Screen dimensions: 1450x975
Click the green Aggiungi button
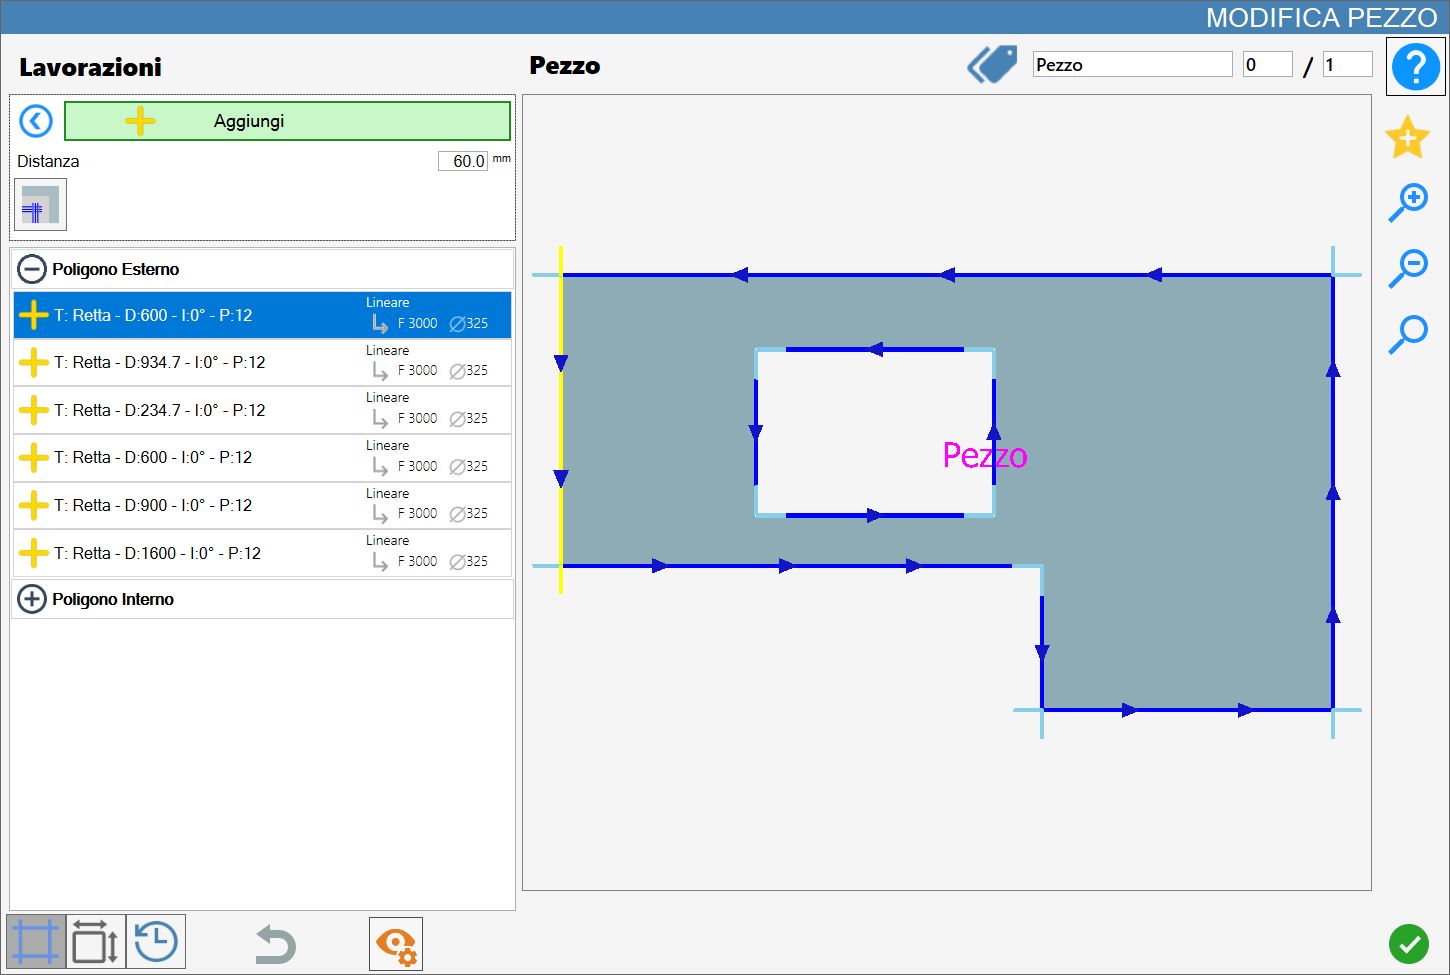[287, 121]
